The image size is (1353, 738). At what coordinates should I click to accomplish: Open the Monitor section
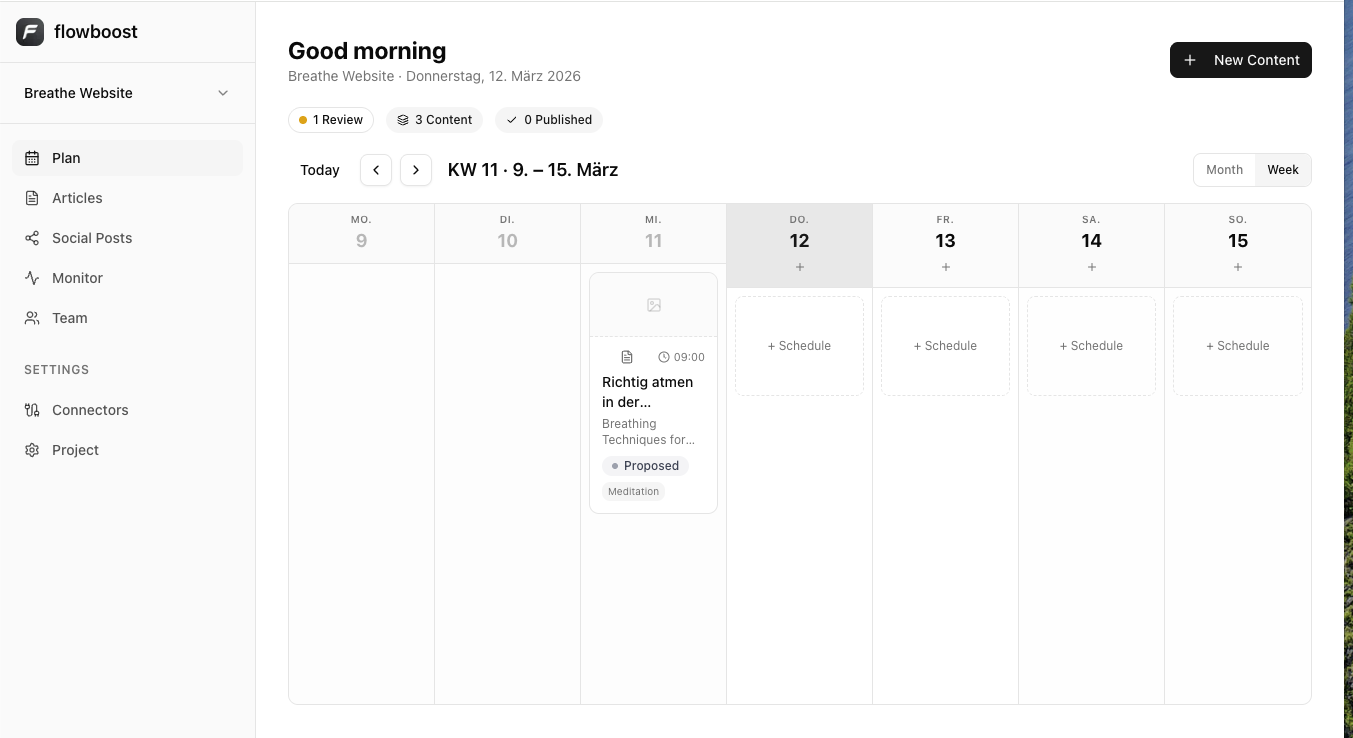[x=79, y=278]
